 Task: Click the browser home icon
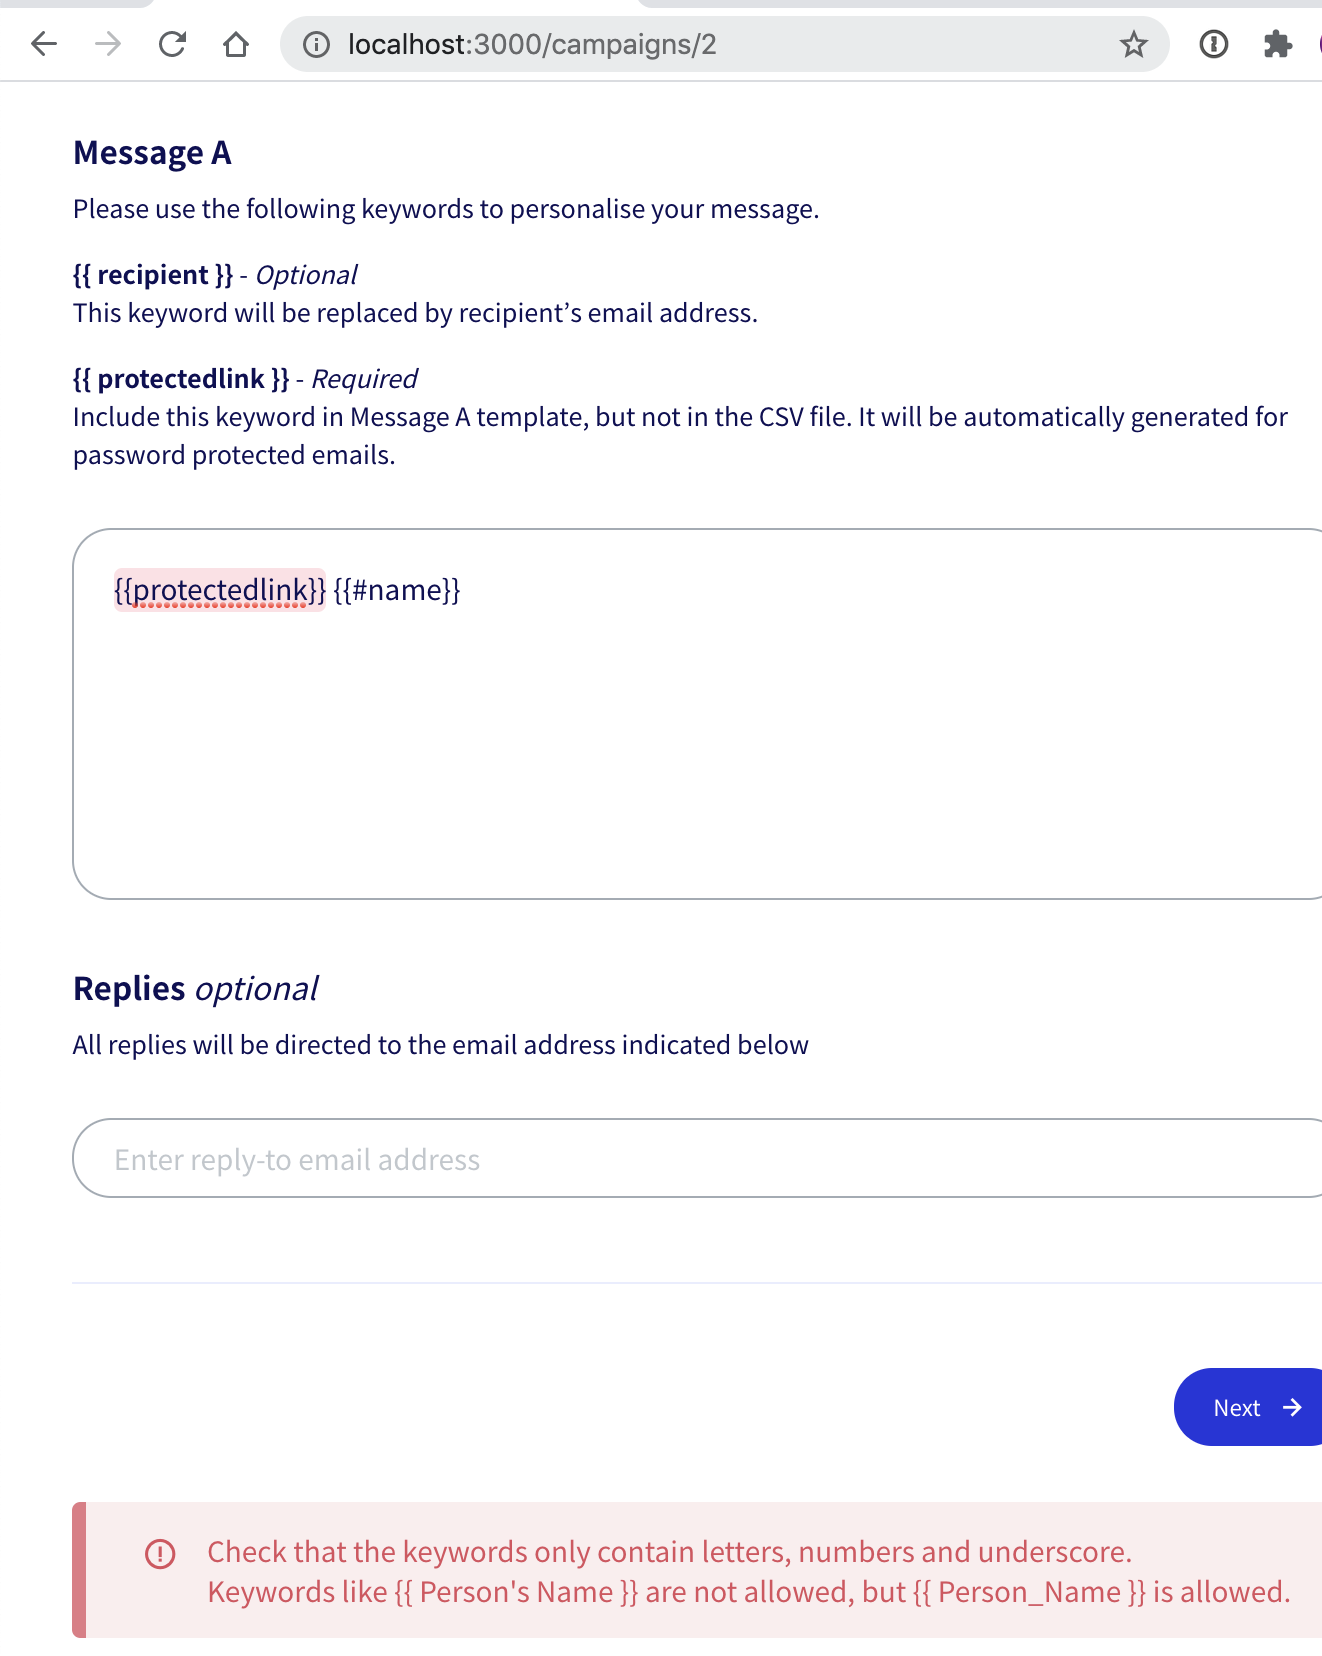click(236, 44)
